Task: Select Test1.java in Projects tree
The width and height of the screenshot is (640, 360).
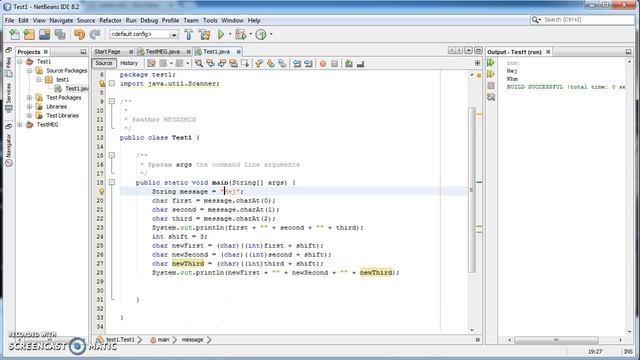Action: [76, 89]
